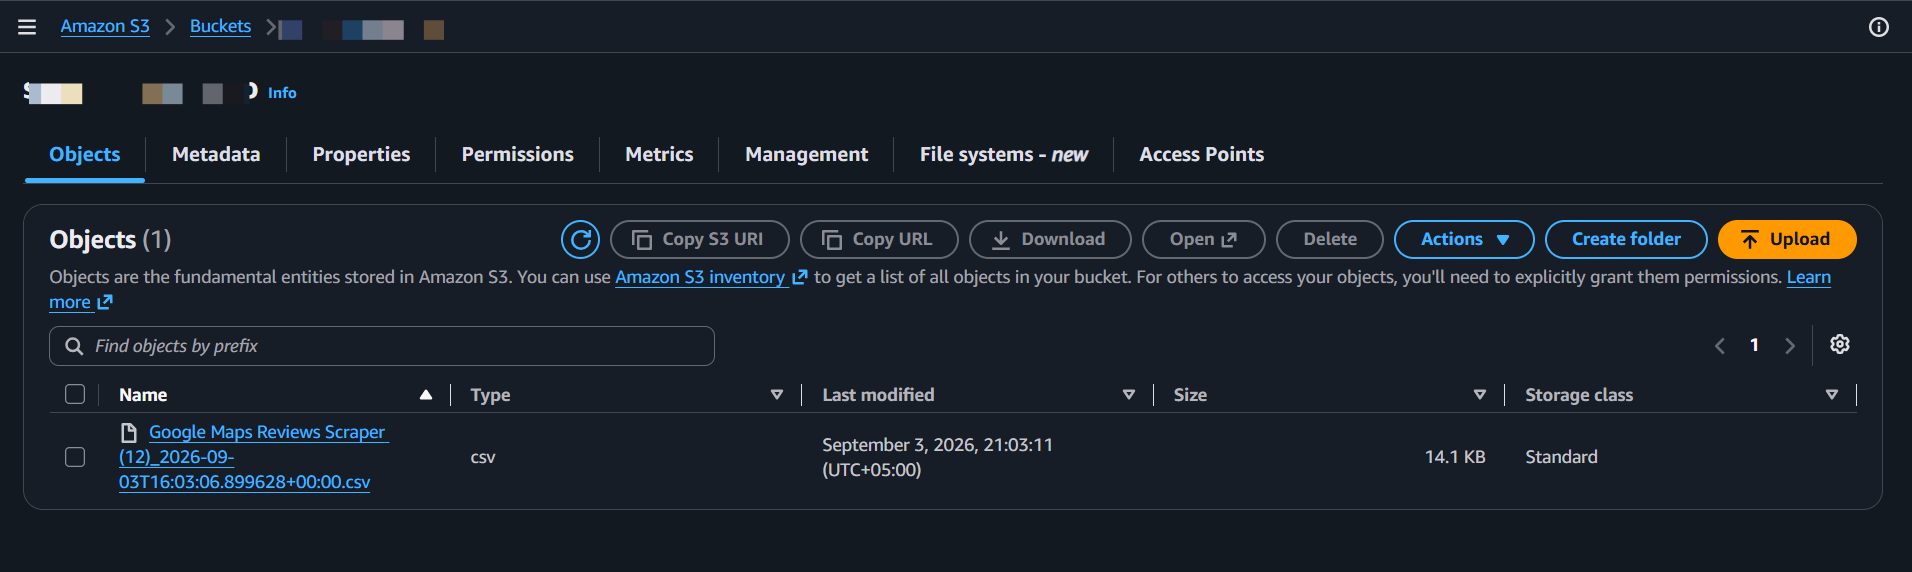The image size is (1912, 572).
Task: Click the Delete button
Action: (1330, 239)
